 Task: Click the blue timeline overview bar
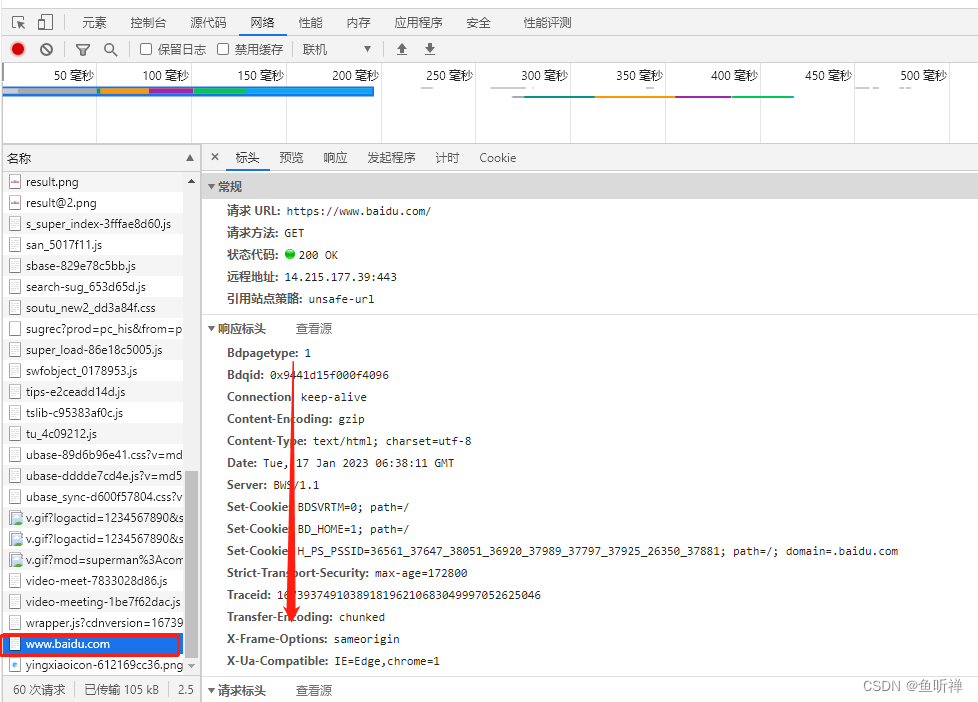coord(188,92)
